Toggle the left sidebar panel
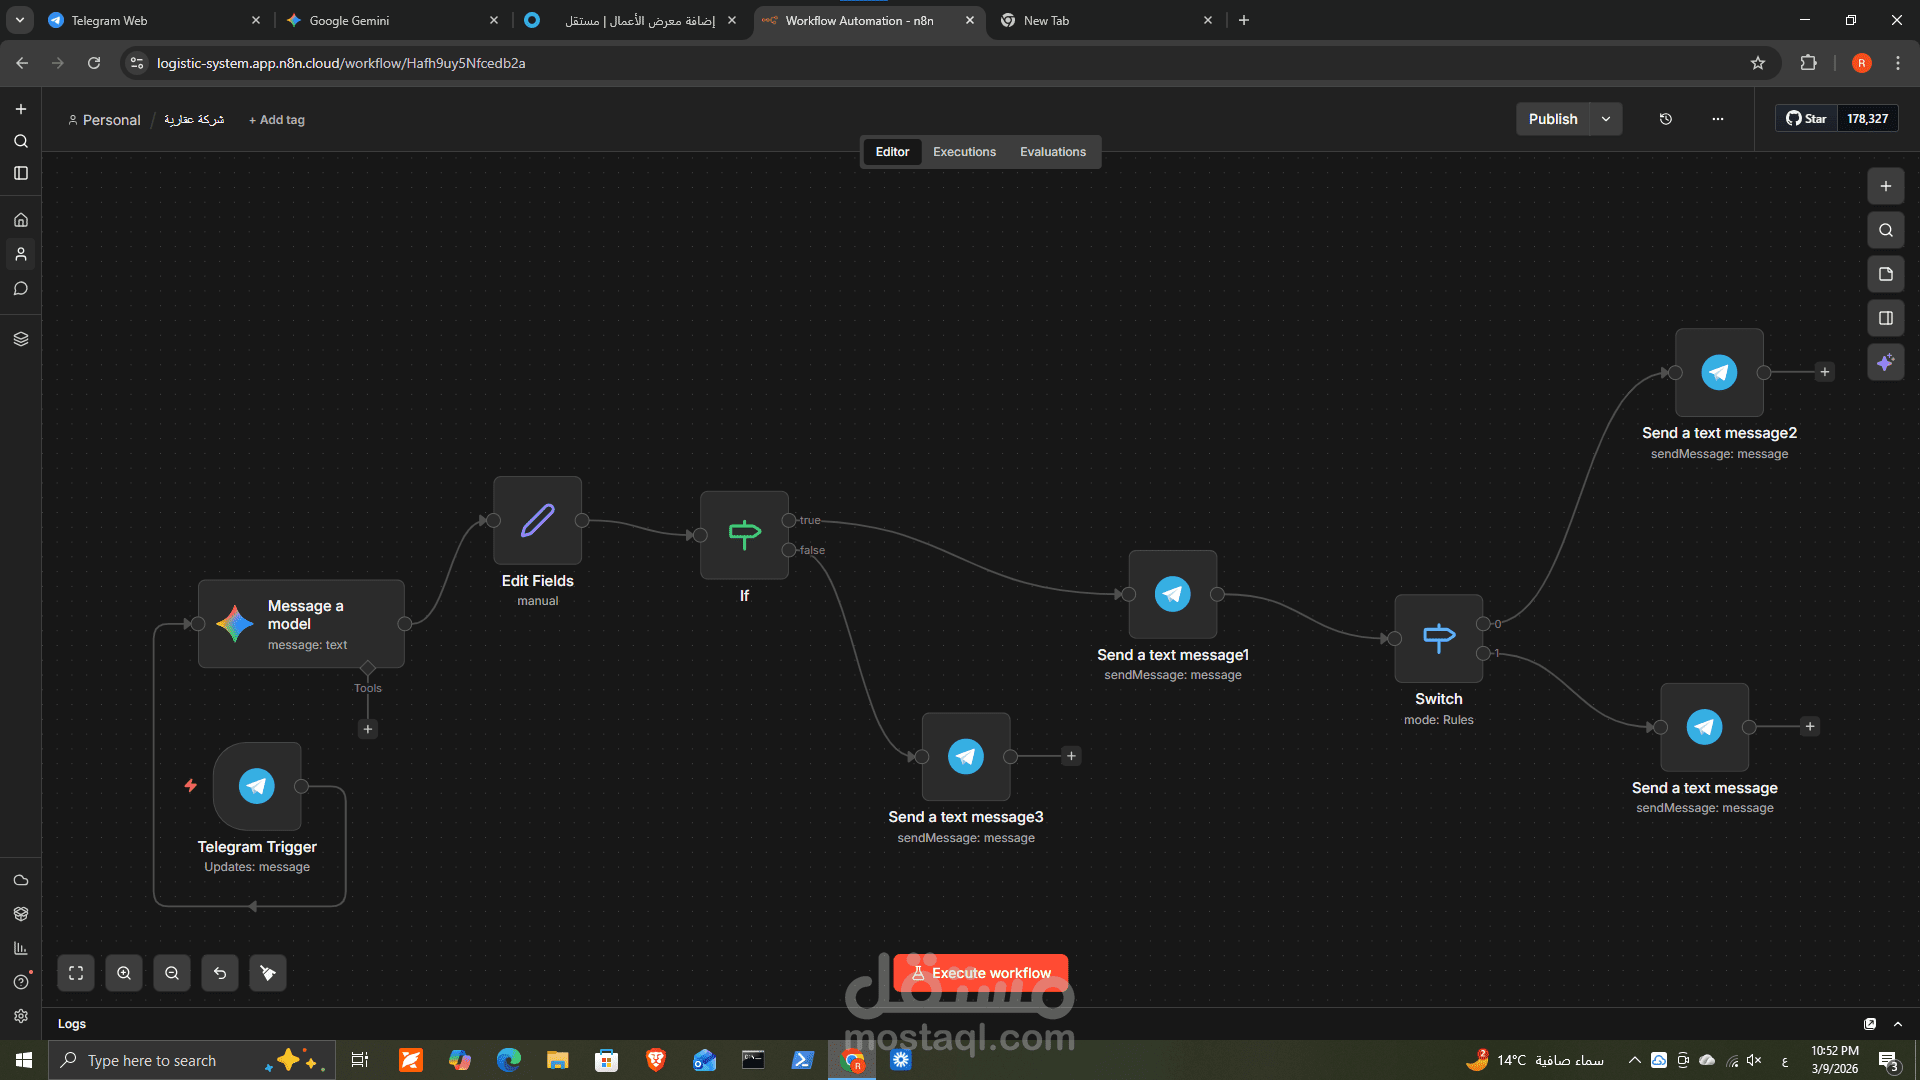Image resolution: width=1920 pixels, height=1080 pixels. coord(21,173)
